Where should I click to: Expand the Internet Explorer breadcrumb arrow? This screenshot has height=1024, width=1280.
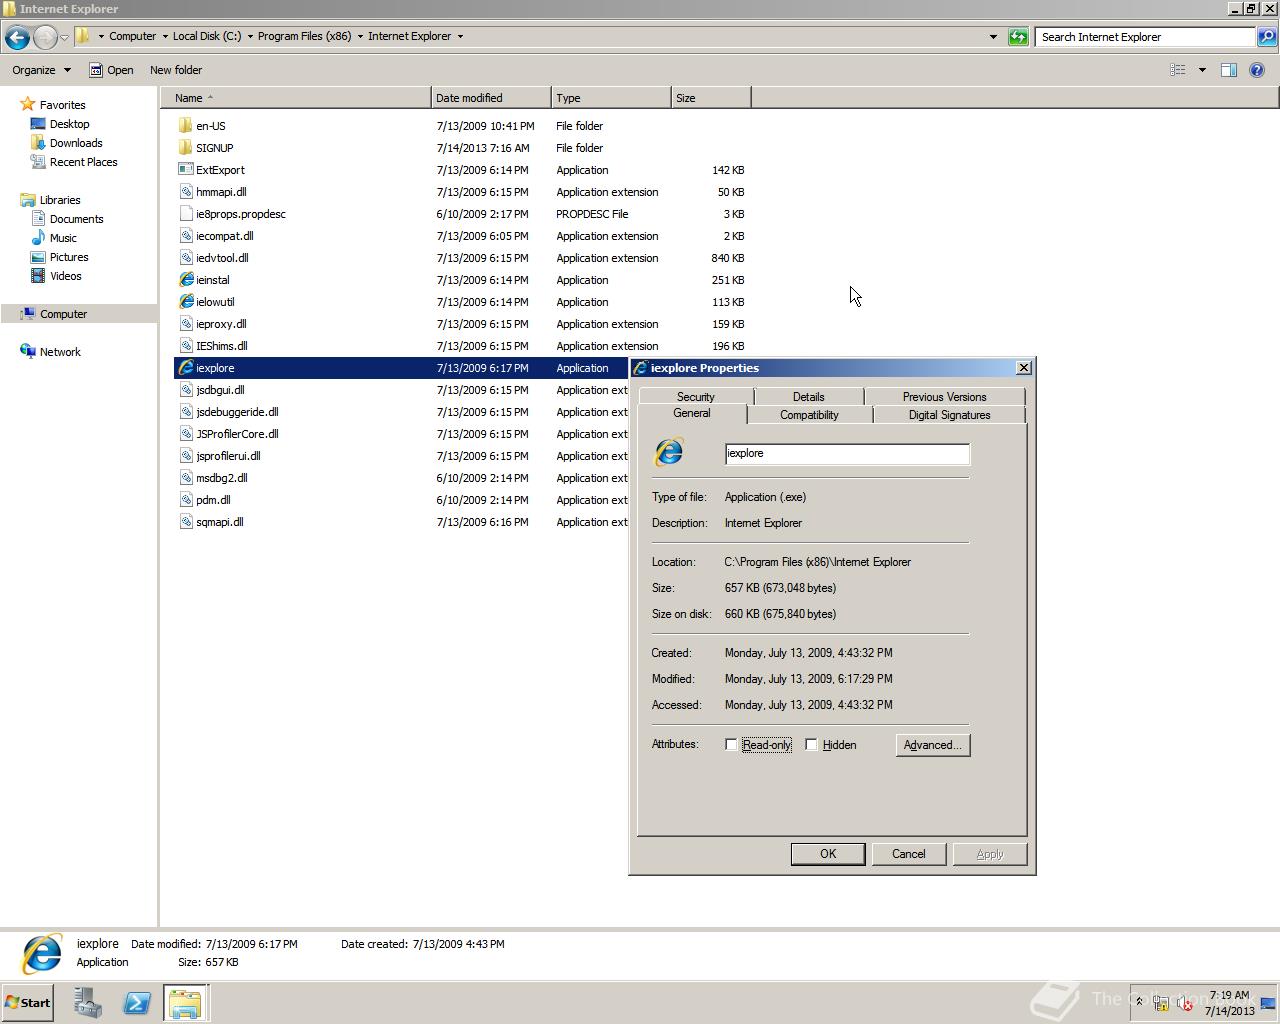(x=460, y=37)
